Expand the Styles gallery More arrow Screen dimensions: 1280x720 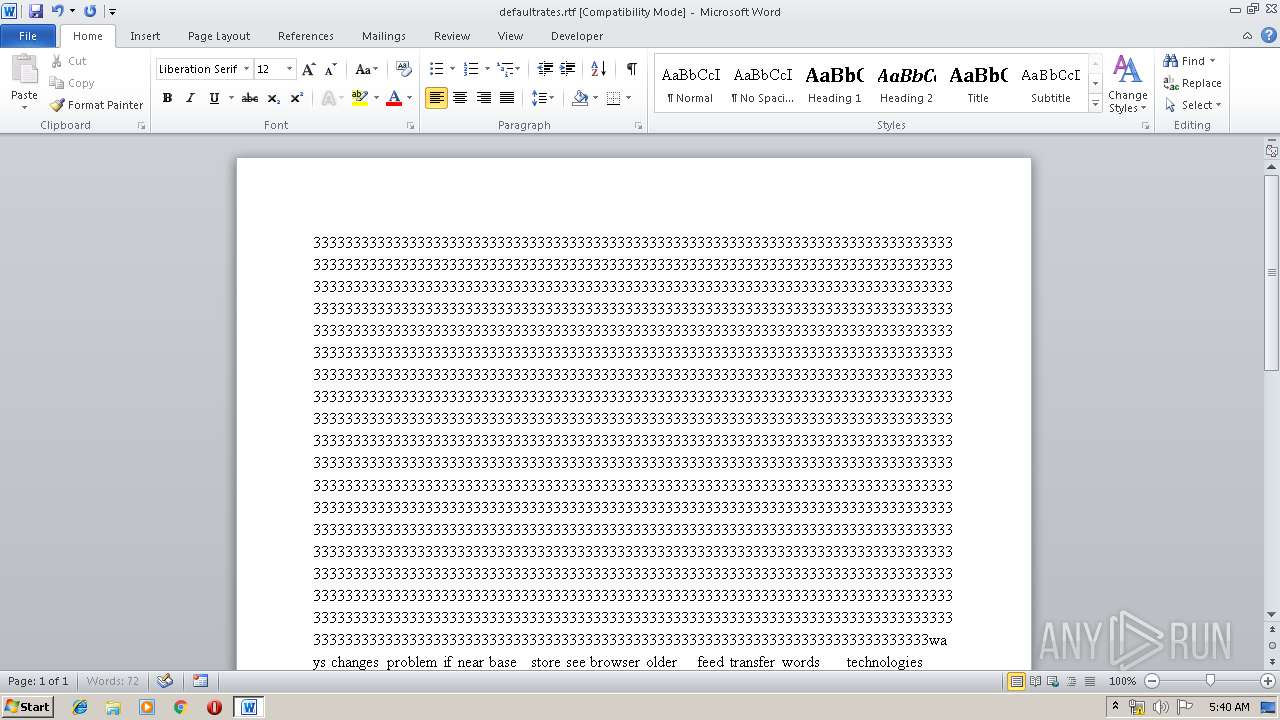[1095, 104]
